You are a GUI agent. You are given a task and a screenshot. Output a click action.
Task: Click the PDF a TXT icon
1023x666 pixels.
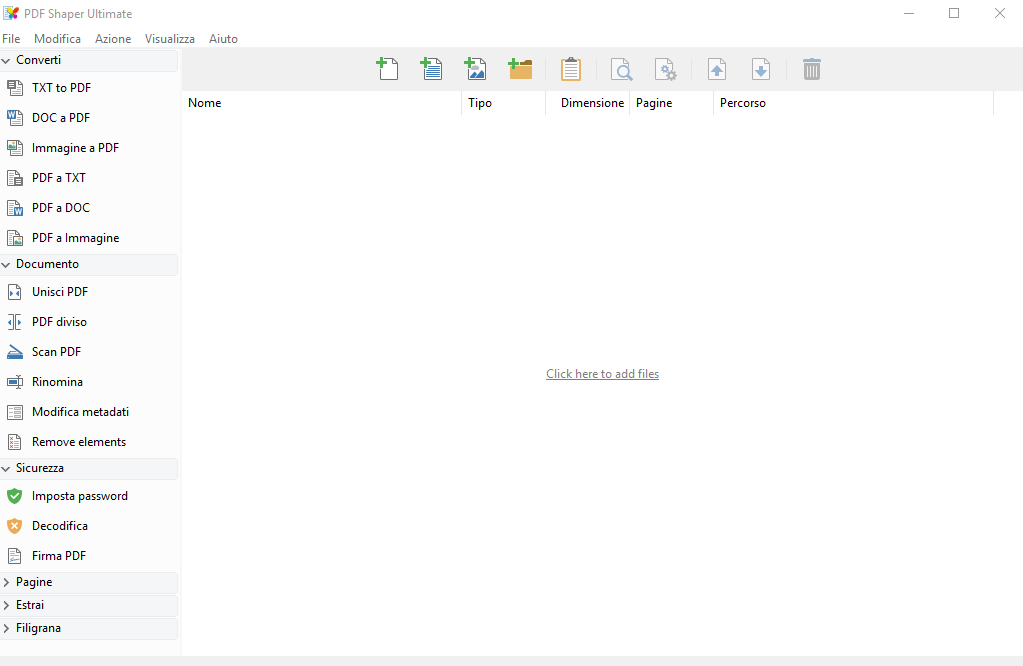click(x=14, y=177)
